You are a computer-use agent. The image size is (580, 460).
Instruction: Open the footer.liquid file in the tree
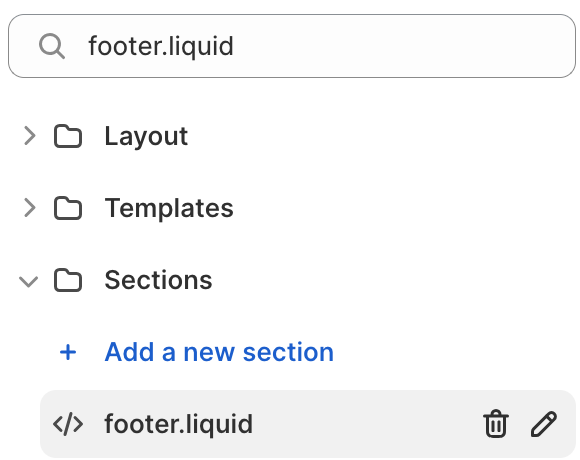tap(179, 424)
